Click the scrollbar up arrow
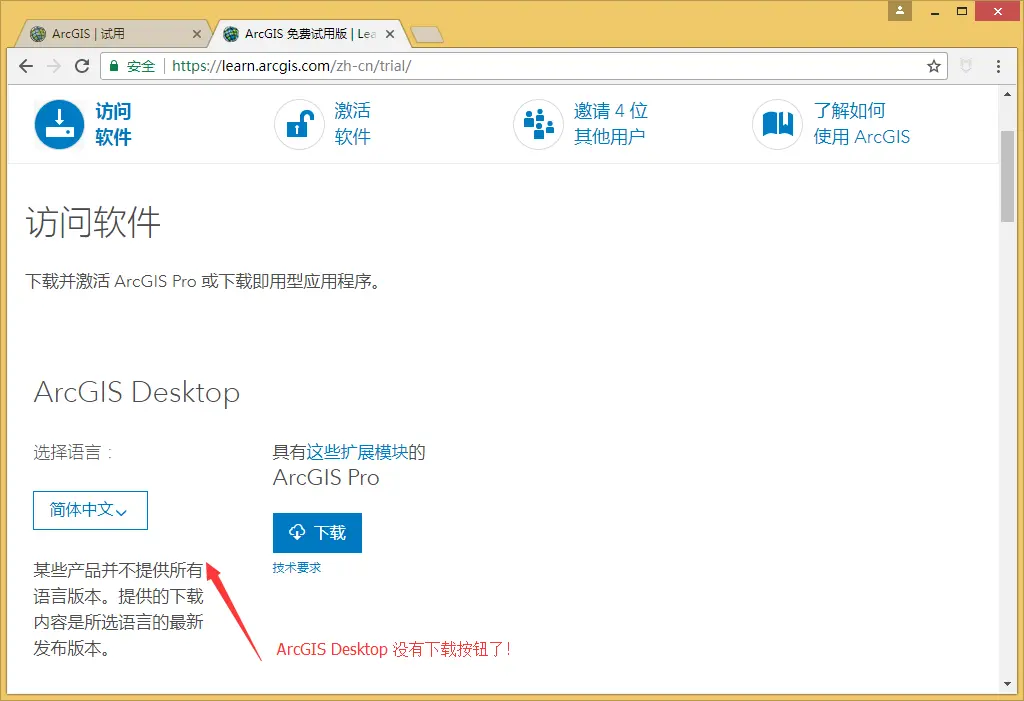Screen dimensions: 1024x701 (1007, 94)
